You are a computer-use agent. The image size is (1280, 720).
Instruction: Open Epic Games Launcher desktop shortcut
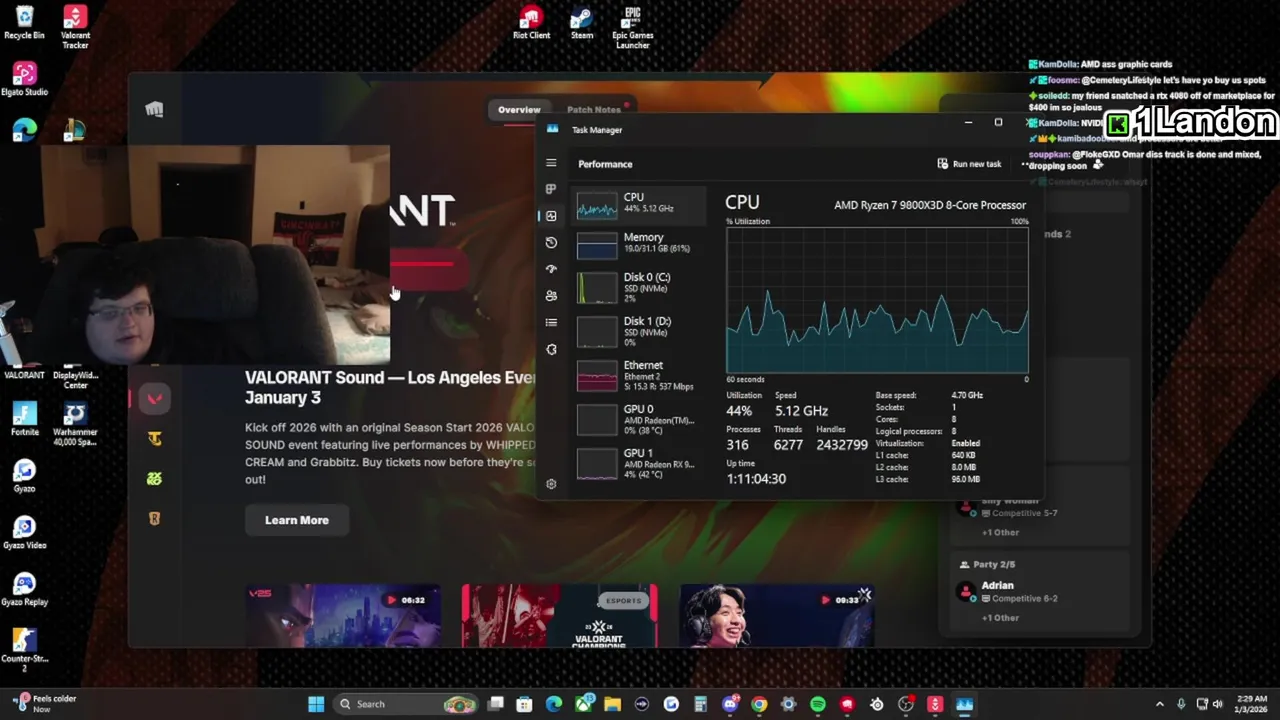coord(632,27)
